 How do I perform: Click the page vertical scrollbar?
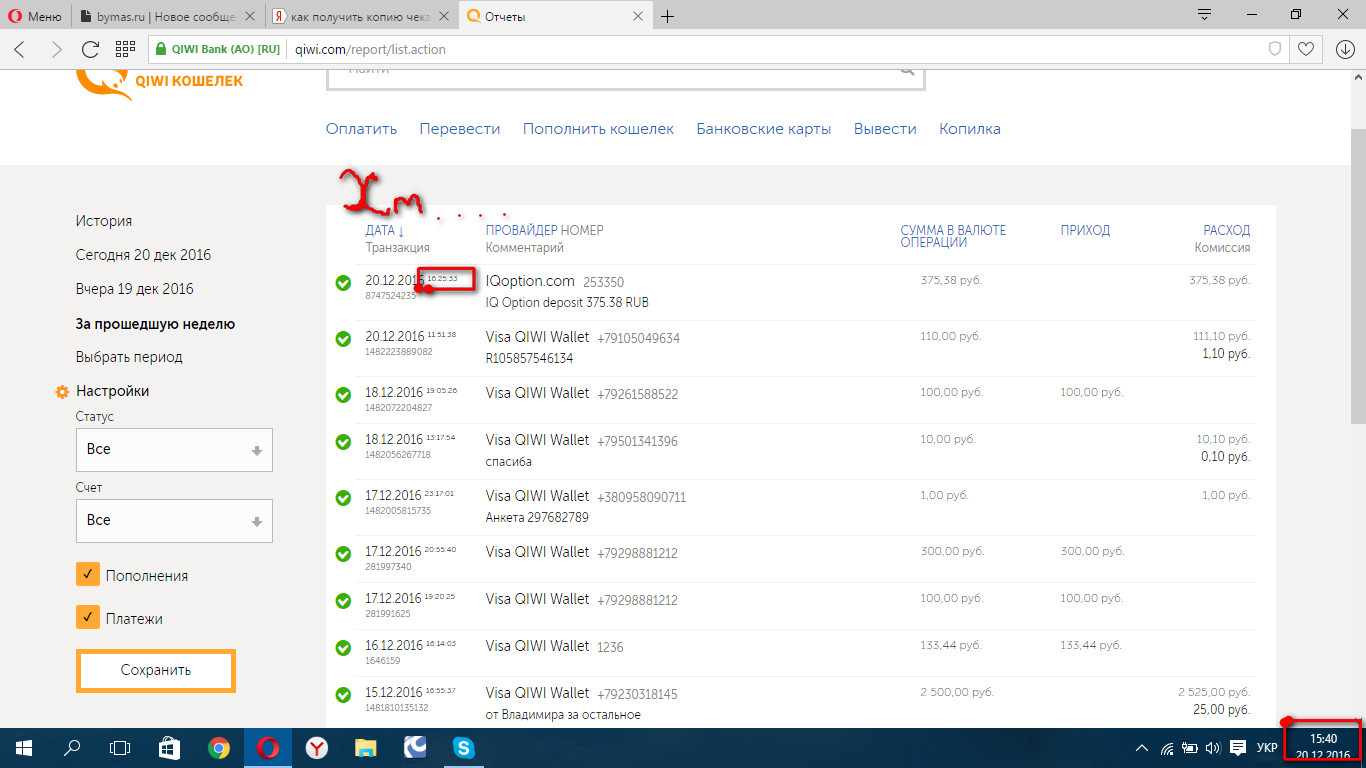tap(1357, 280)
